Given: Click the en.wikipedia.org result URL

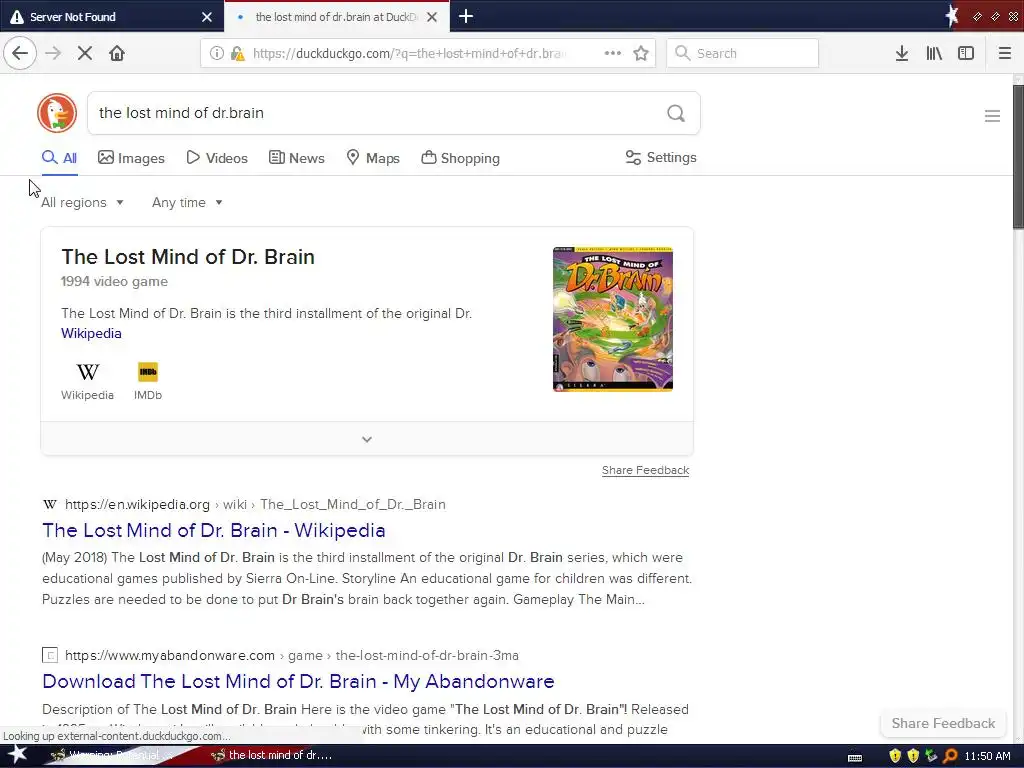Looking at the screenshot, I should [x=255, y=504].
